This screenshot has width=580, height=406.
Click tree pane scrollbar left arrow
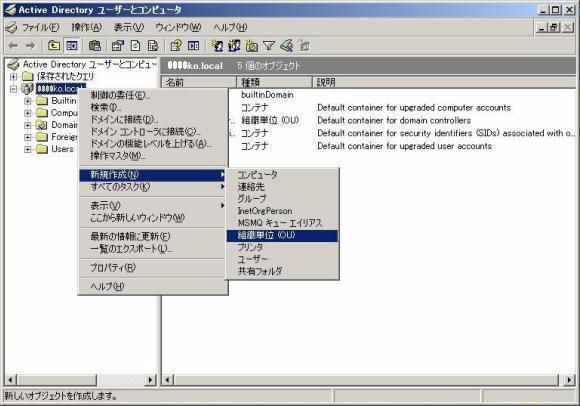coord(10,380)
